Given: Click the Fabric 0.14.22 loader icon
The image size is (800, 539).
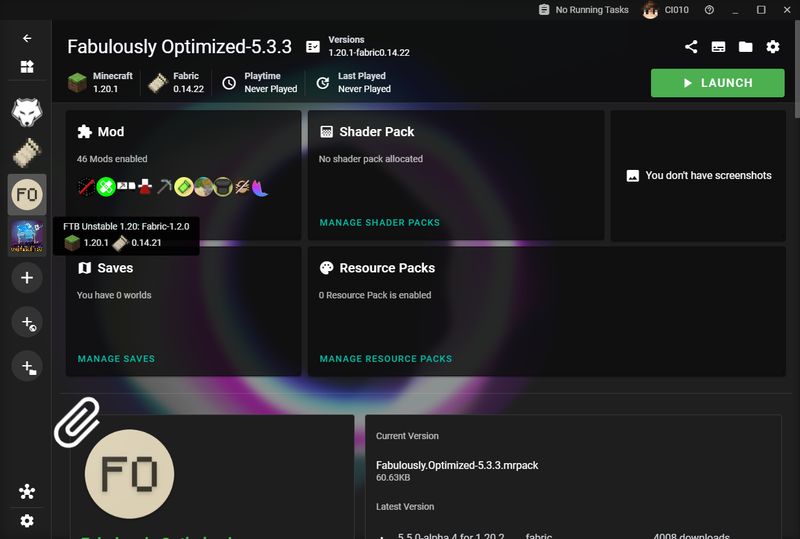Looking at the screenshot, I should [158, 83].
